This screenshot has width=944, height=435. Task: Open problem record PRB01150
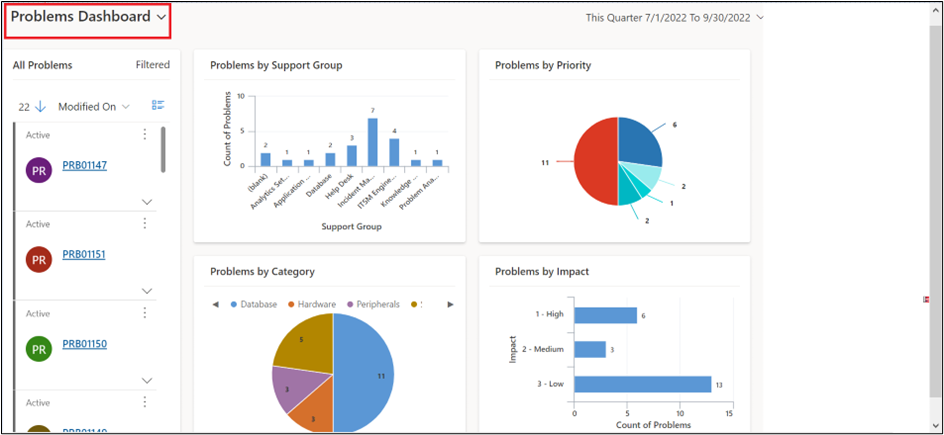(85, 344)
